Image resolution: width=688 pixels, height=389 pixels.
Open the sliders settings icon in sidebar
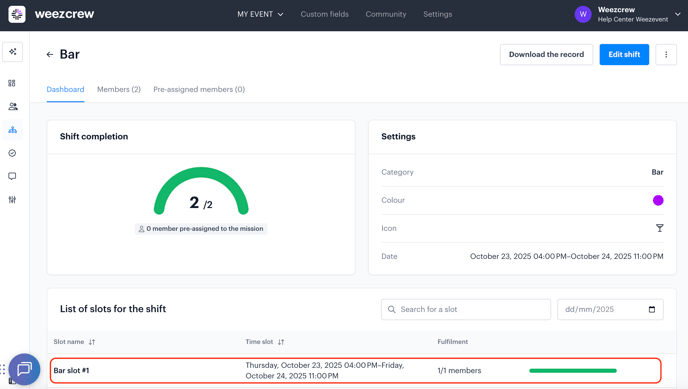tap(12, 200)
